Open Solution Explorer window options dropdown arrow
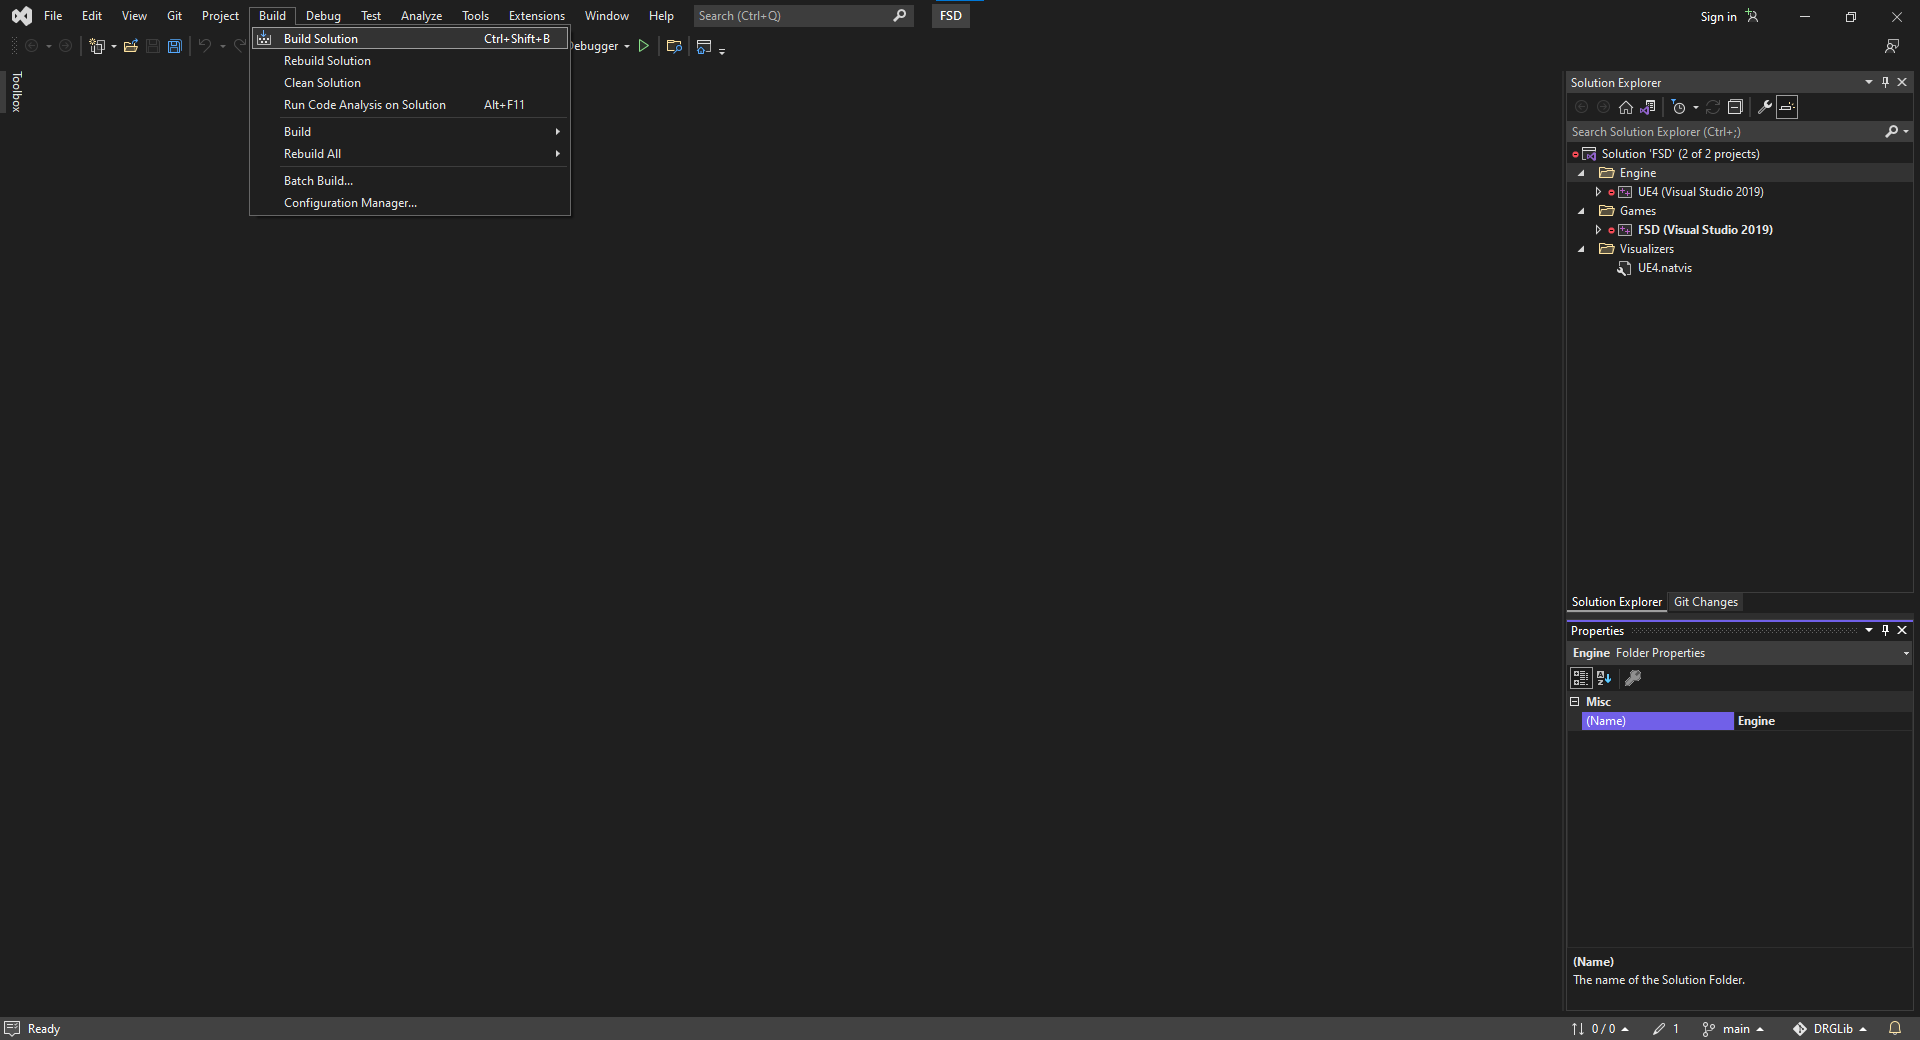The image size is (1920, 1040). click(1868, 83)
